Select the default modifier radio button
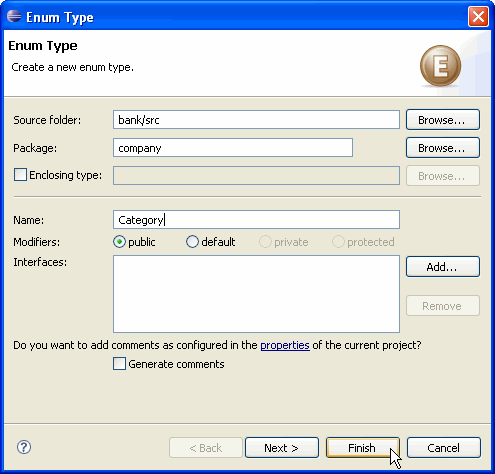Screen dimensions: 495x474 (192, 242)
